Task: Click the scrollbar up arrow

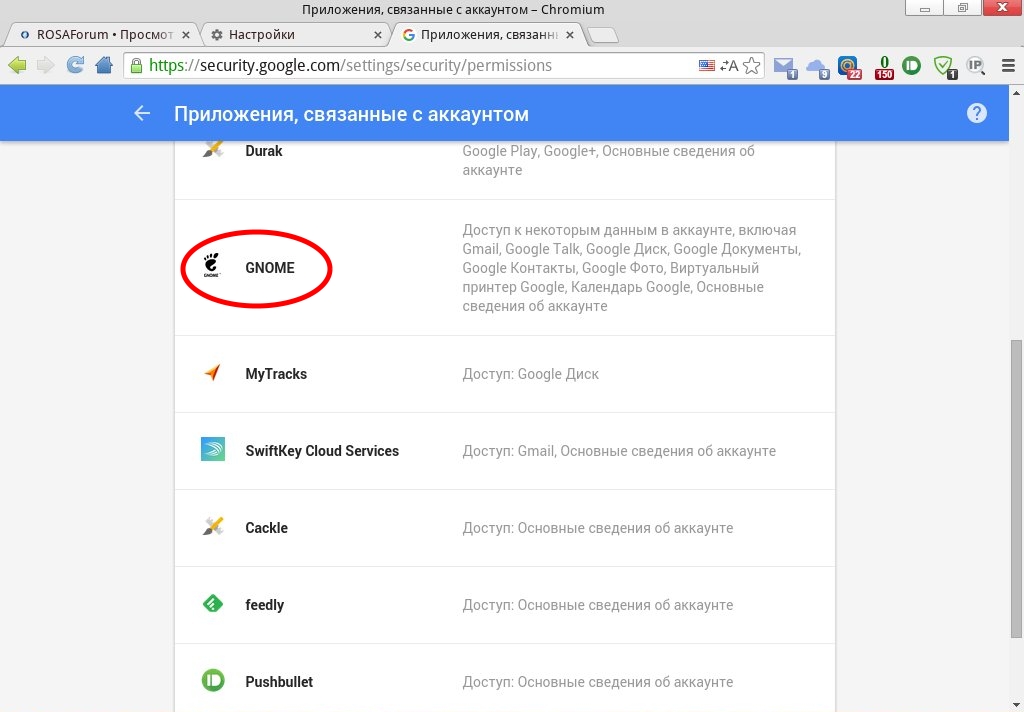Action: pyautogui.click(x=1016, y=92)
